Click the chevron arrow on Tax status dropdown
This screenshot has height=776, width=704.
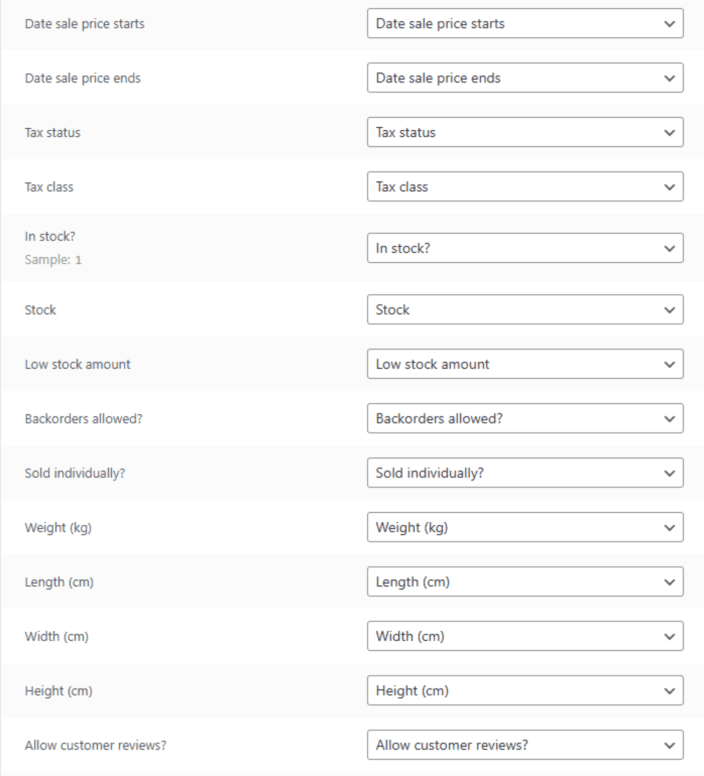coord(669,133)
